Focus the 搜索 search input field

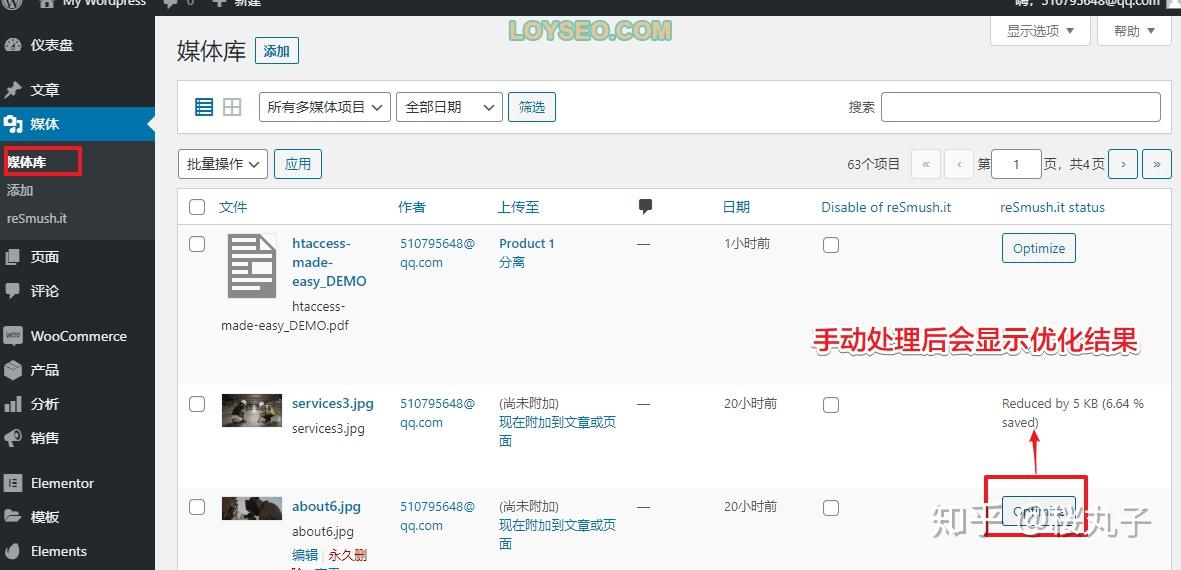(x=1021, y=107)
